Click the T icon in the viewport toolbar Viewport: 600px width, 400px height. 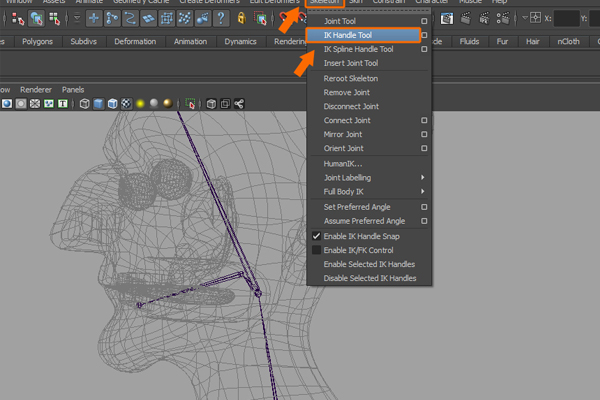coord(62,104)
